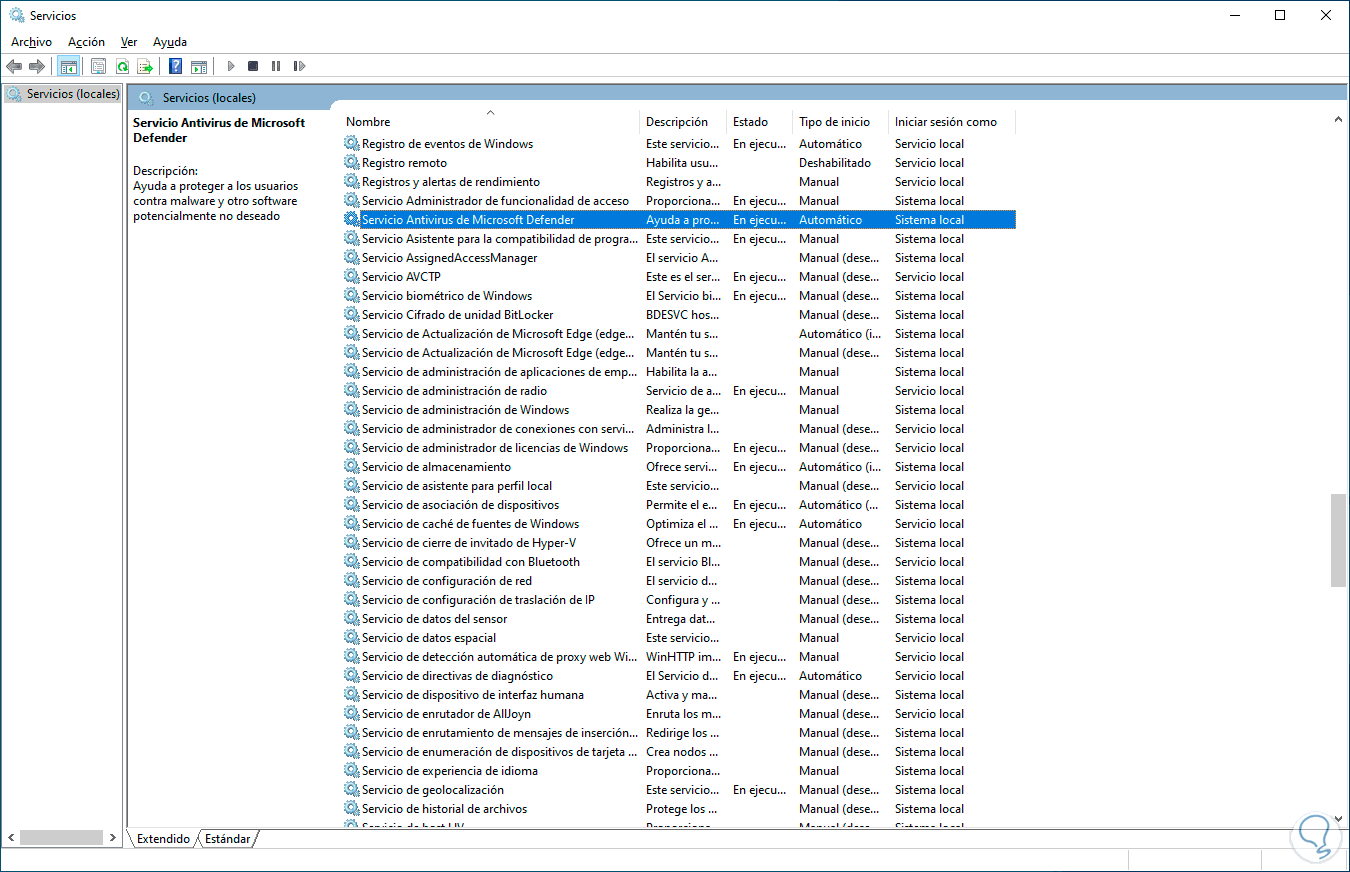The image size is (1350, 872).
Task: Stop the selected service via toolbar icon
Action: 252,66
